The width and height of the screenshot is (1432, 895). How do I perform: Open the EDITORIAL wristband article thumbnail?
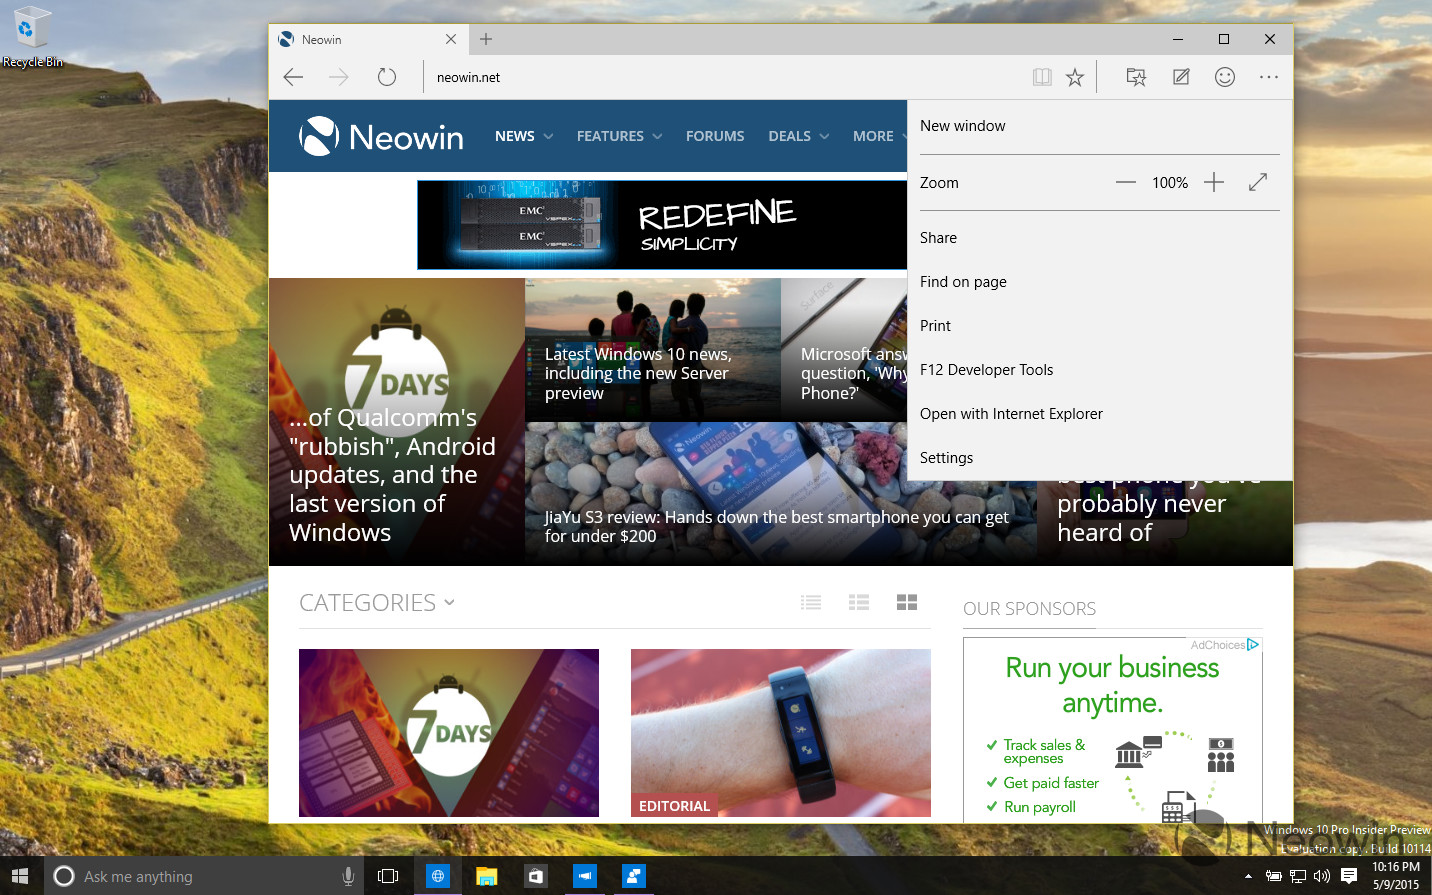(781, 733)
